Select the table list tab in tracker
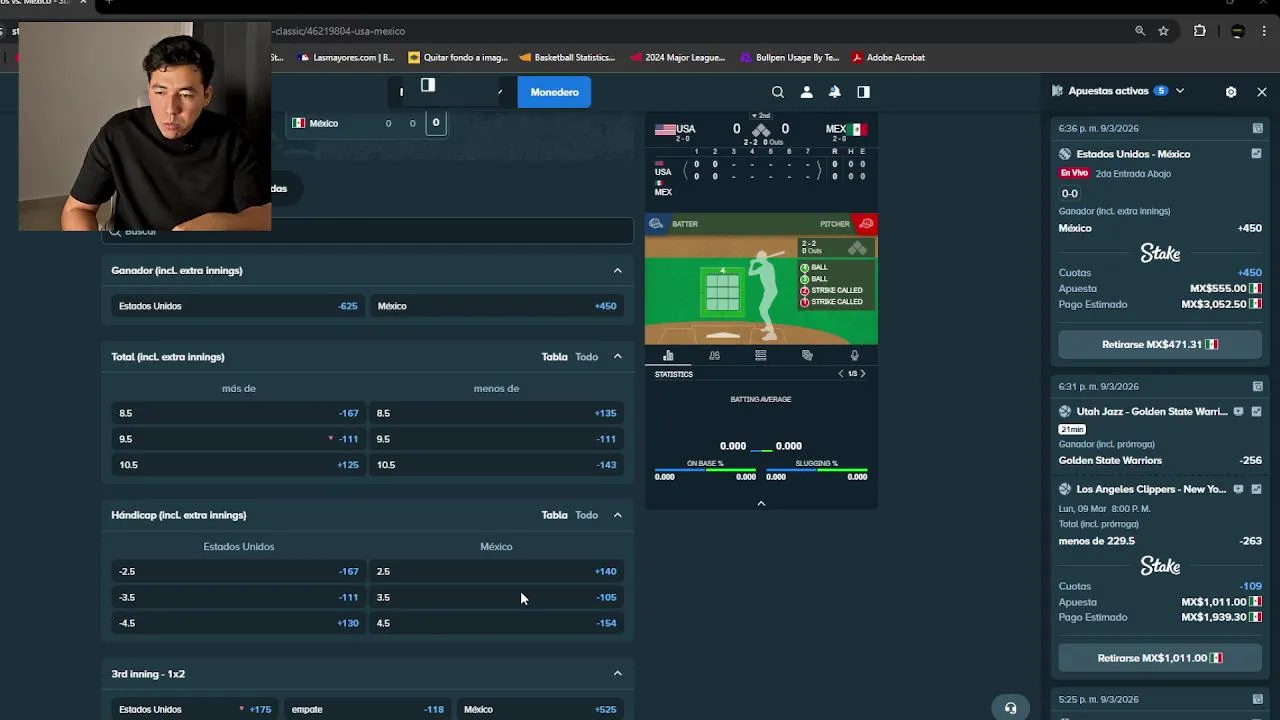This screenshot has width=1280, height=720. pos(761,355)
